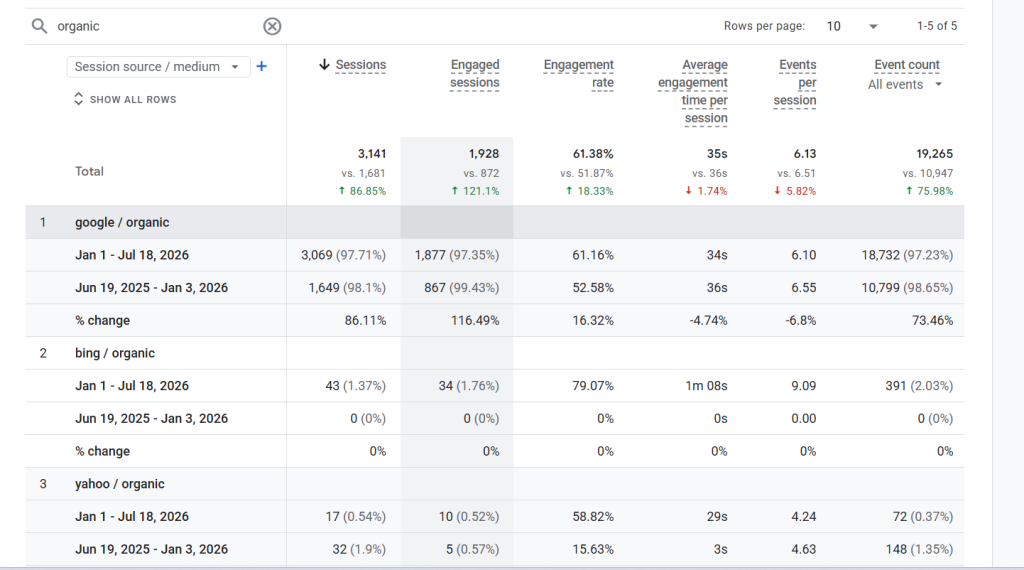
Task: Click bing event count 391 (2.03%)
Action: pyautogui.click(x=919, y=386)
